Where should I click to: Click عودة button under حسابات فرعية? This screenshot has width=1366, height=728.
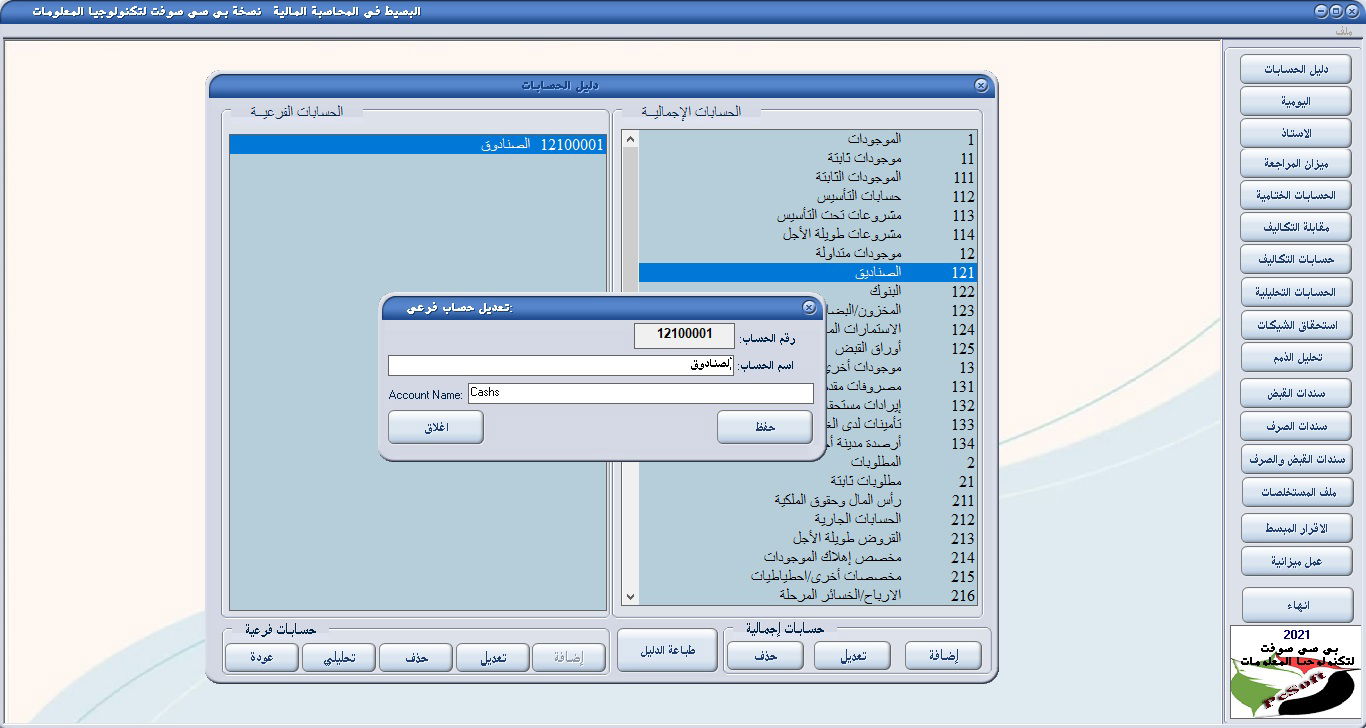262,657
